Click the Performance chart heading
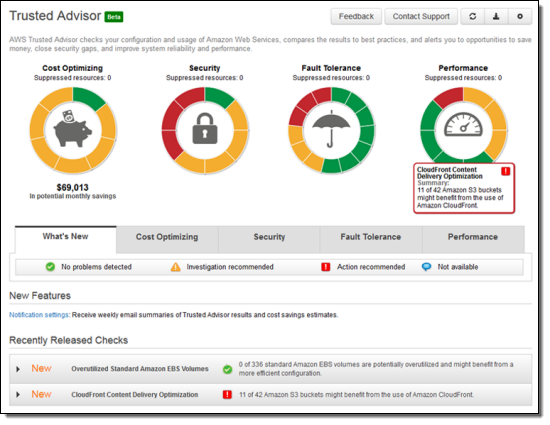 [x=463, y=68]
